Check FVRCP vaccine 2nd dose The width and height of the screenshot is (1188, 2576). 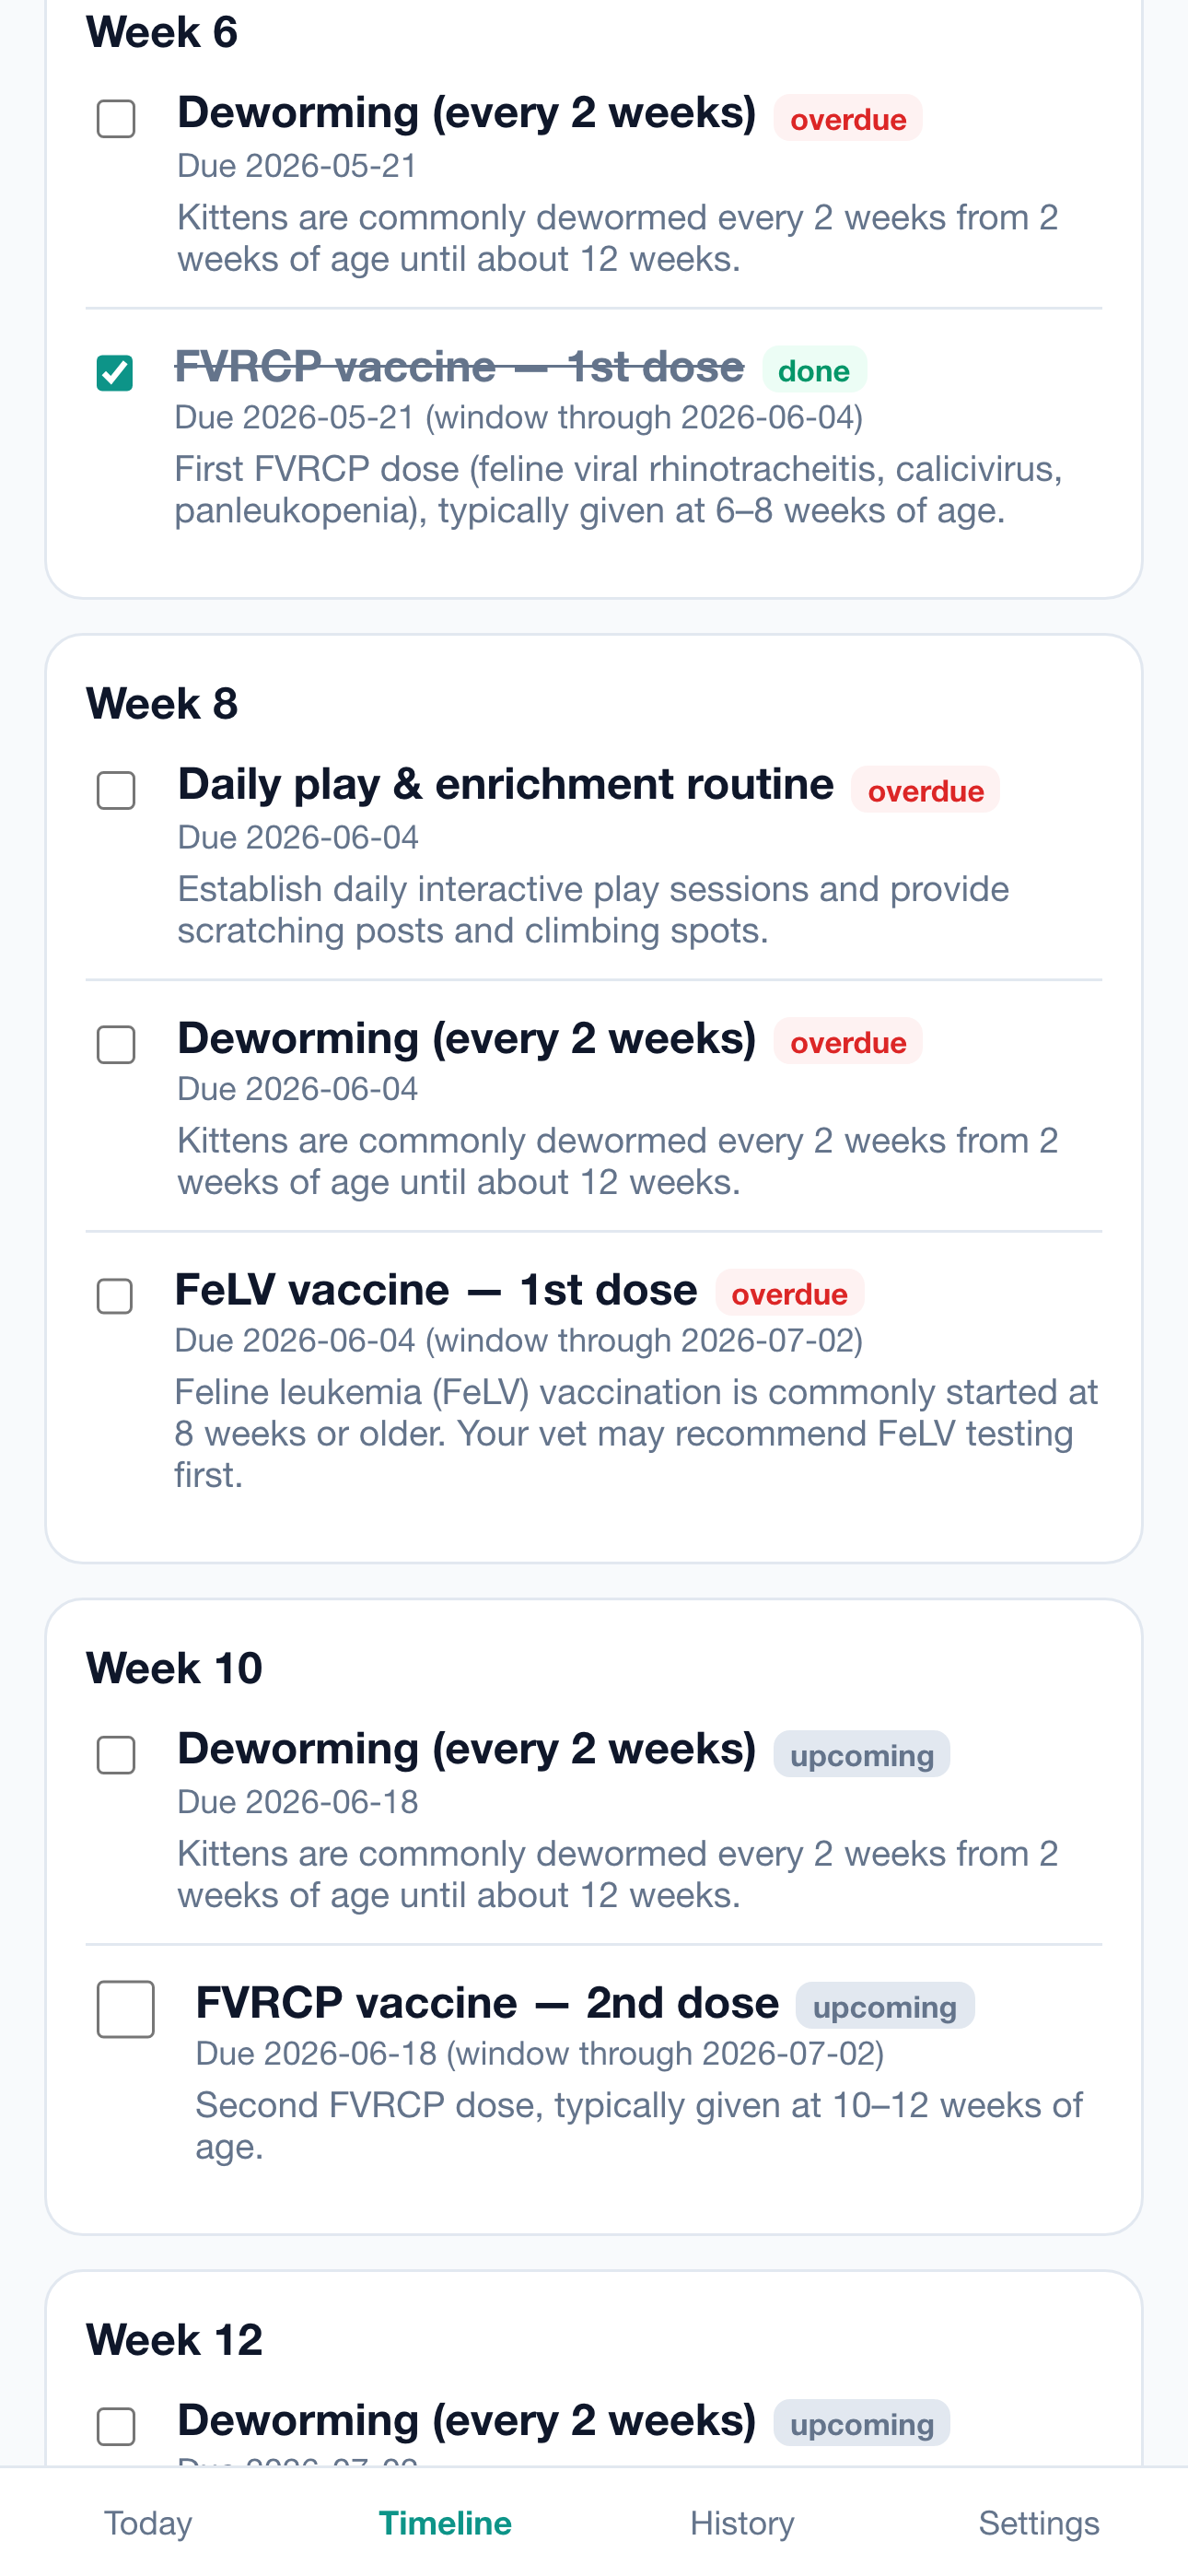tap(126, 2009)
